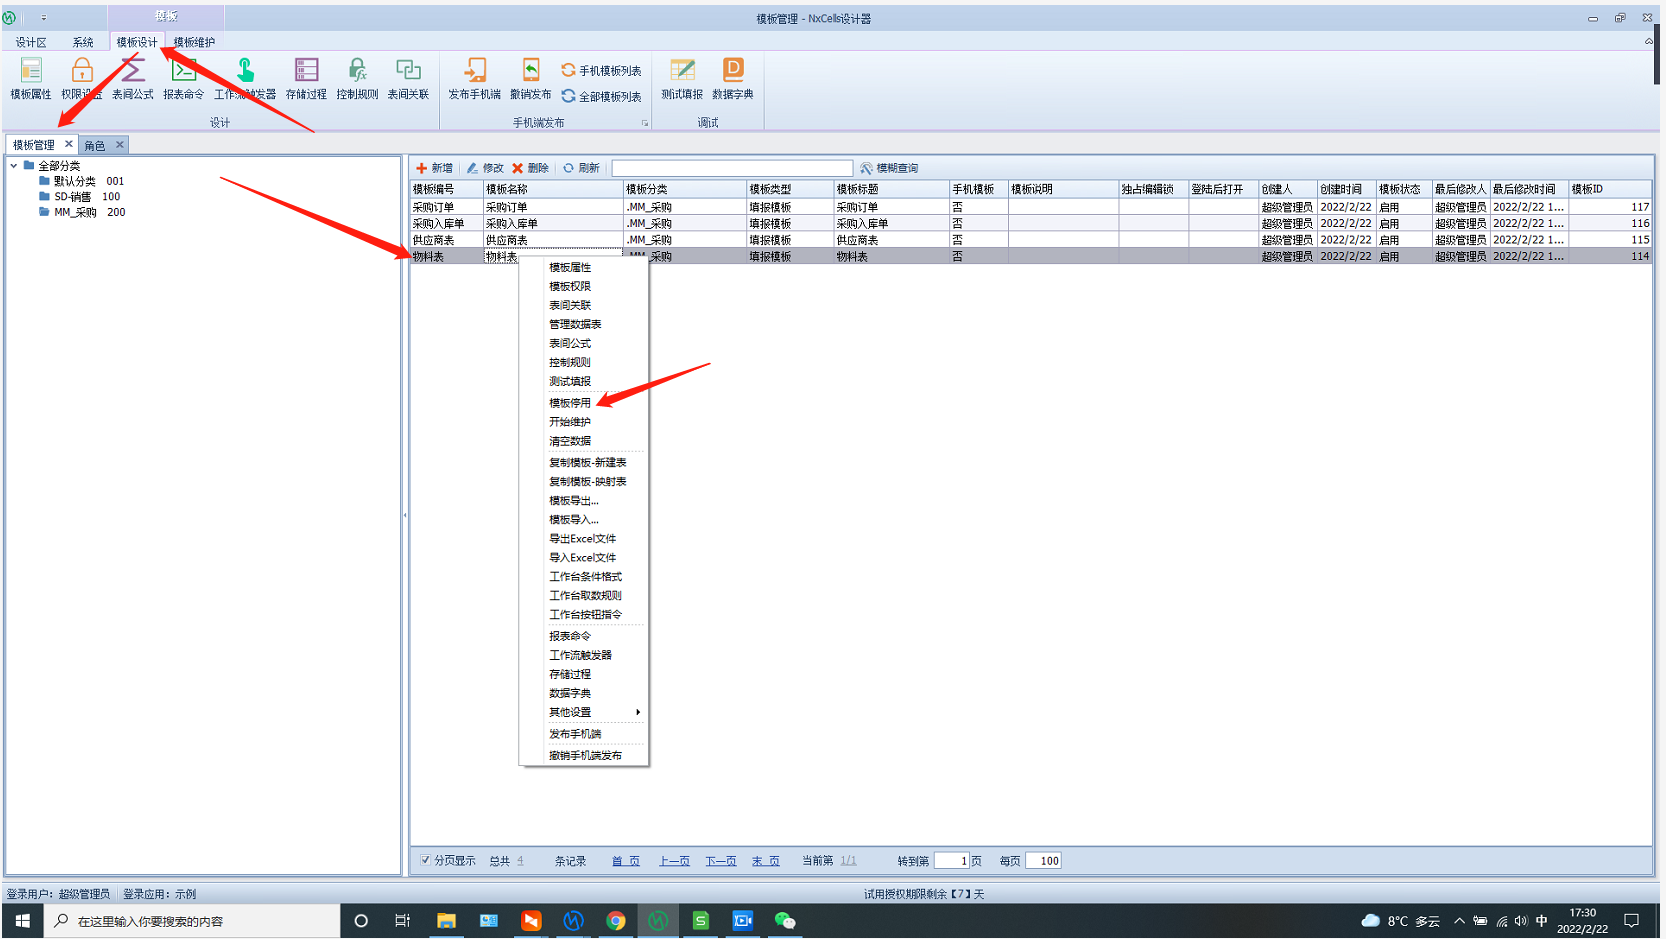Go to 下一页 page link

(x=720, y=861)
